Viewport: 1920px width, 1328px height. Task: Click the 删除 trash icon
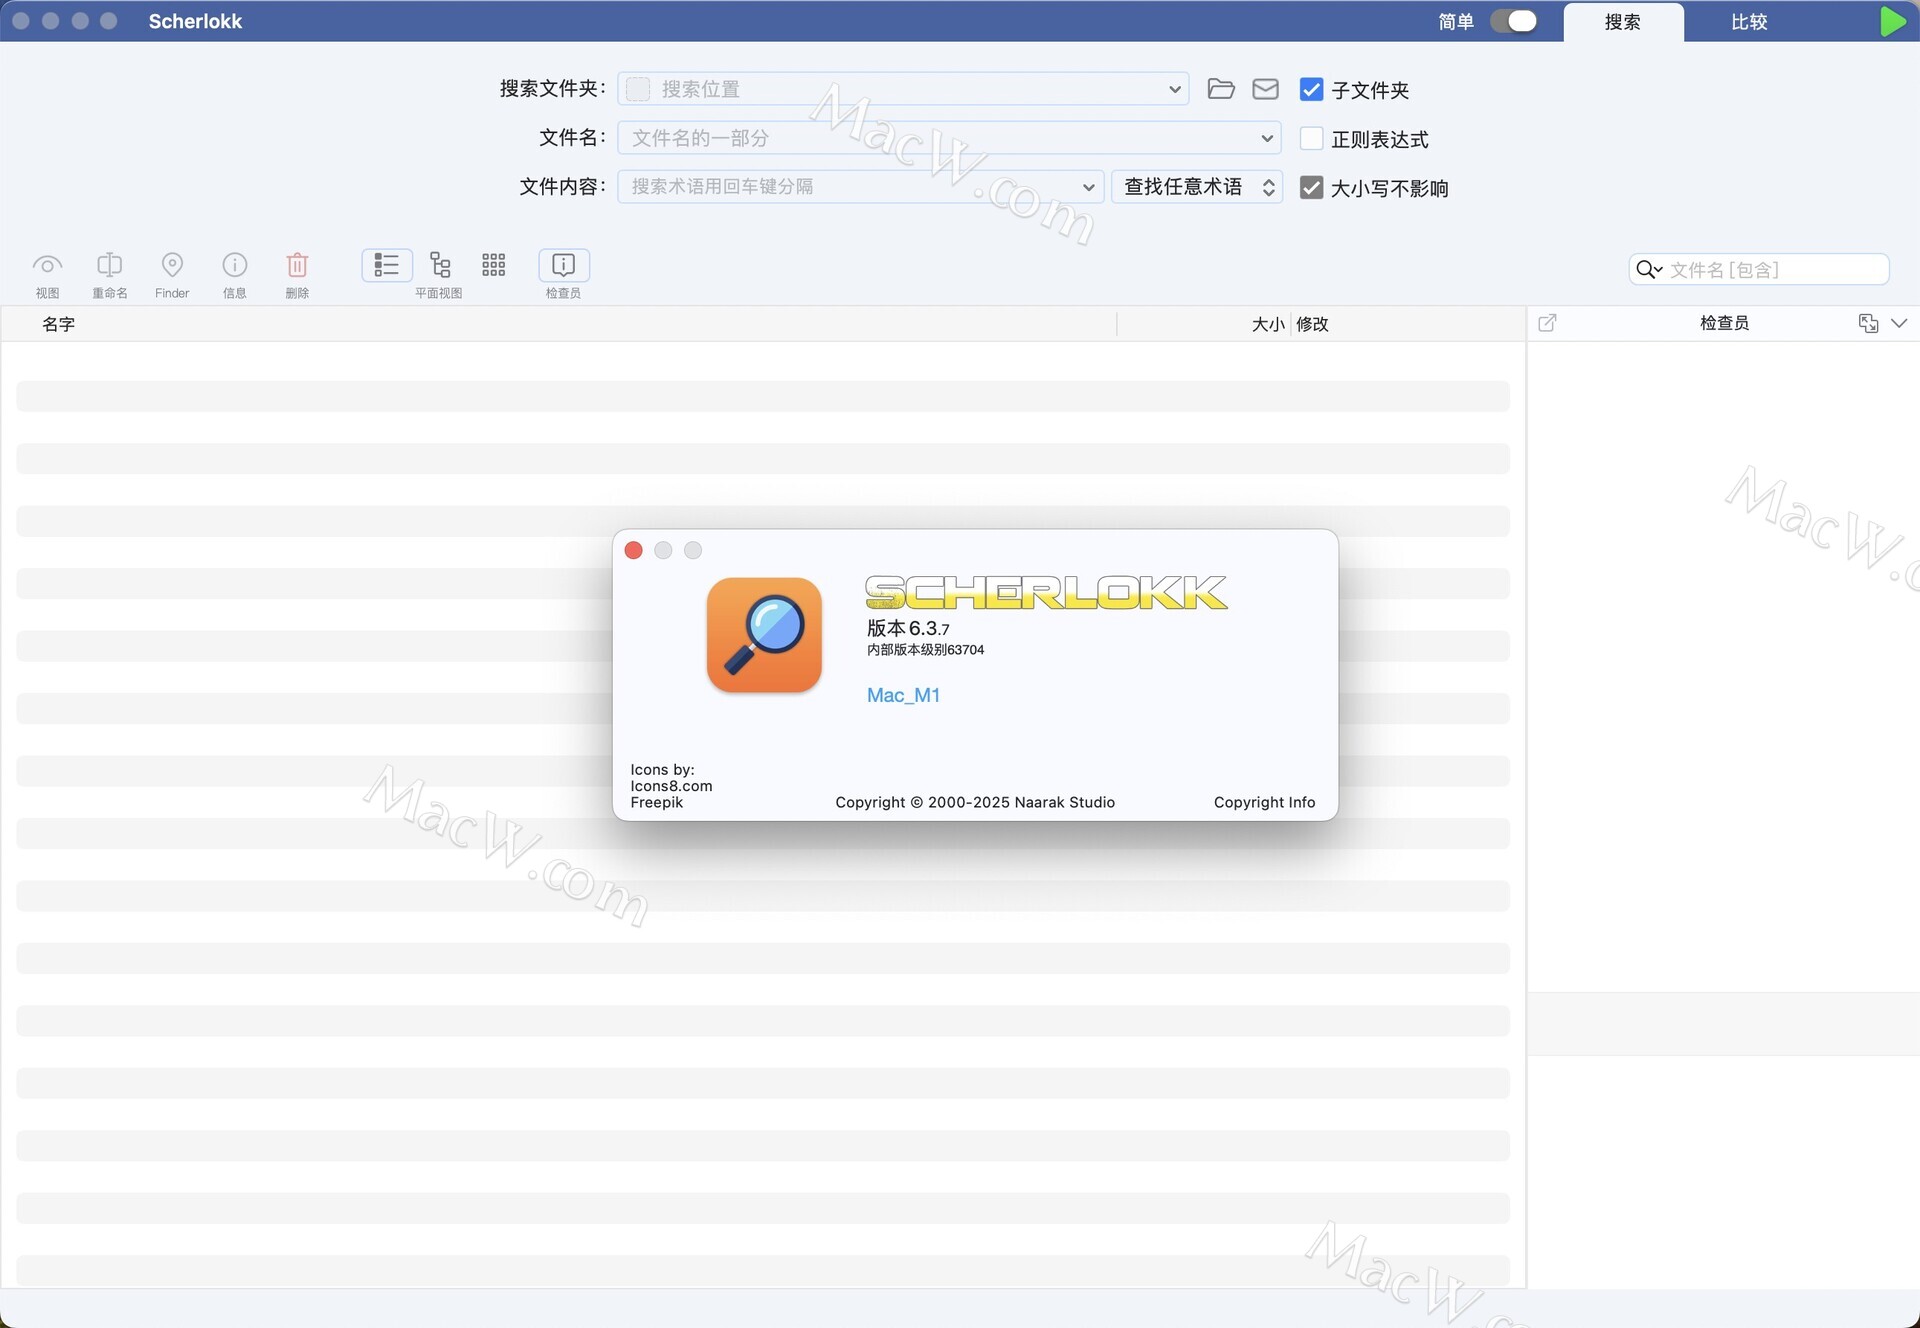tap(297, 265)
